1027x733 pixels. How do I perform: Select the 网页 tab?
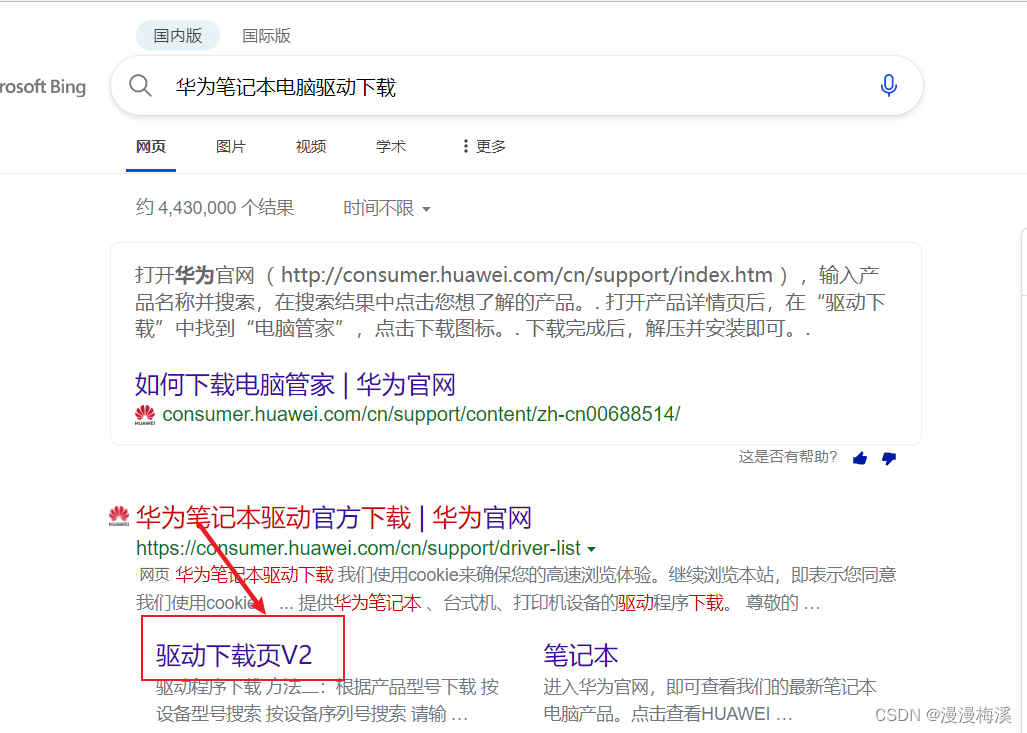point(151,147)
